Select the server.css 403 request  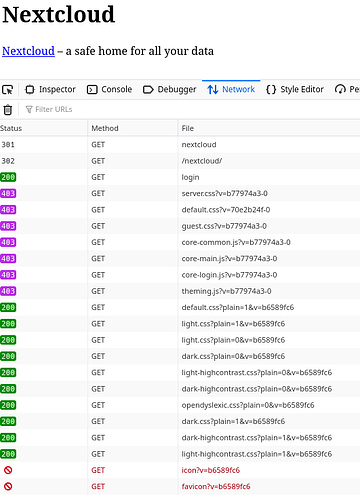tap(180, 193)
